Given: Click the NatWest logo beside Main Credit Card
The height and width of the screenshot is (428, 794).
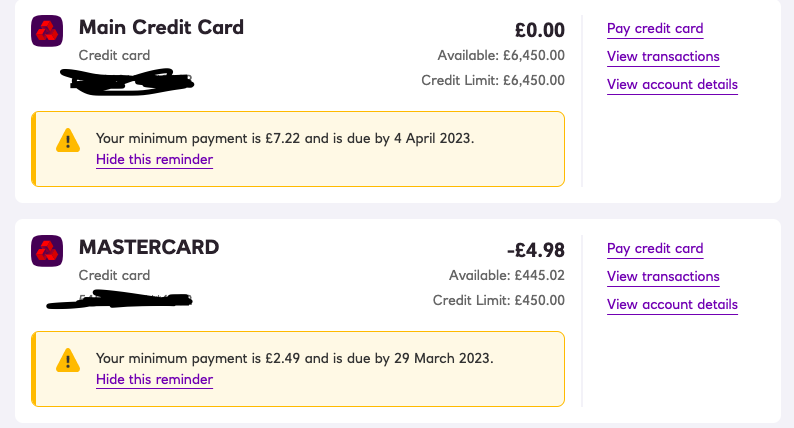Looking at the screenshot, I should pyautogui.click(x=47, y=31).
